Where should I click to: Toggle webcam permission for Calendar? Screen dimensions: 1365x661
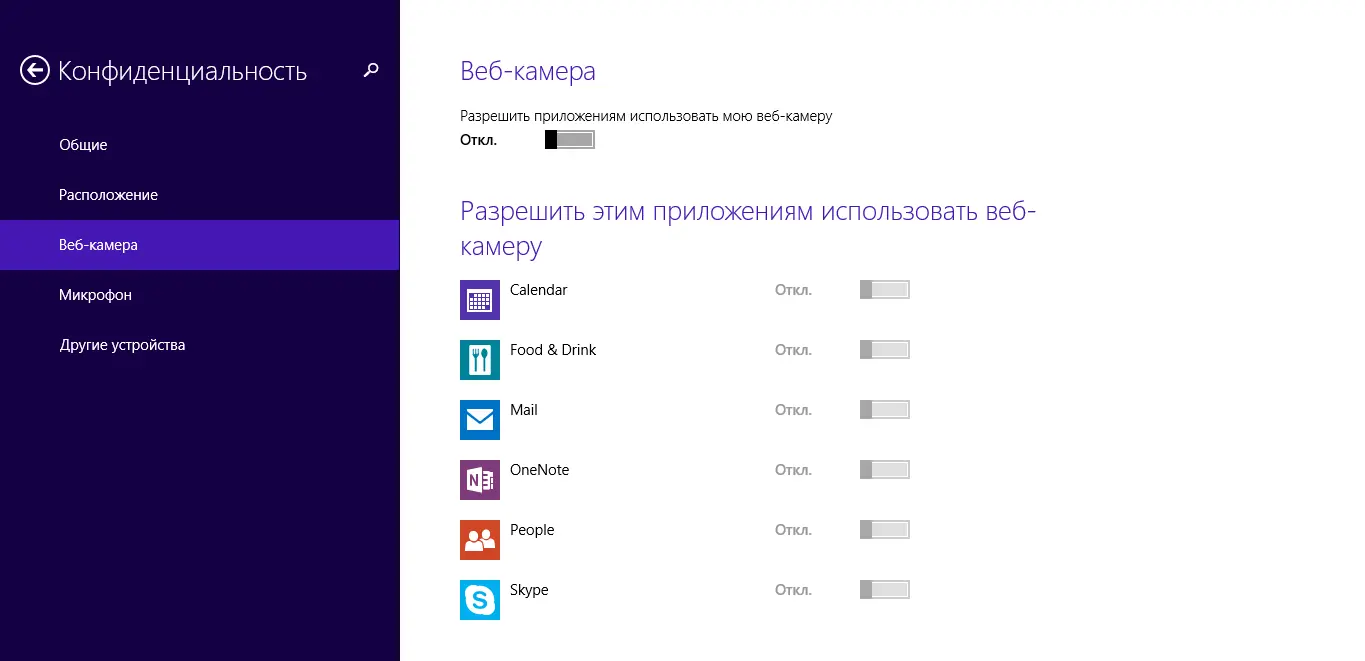click(884, 290)
